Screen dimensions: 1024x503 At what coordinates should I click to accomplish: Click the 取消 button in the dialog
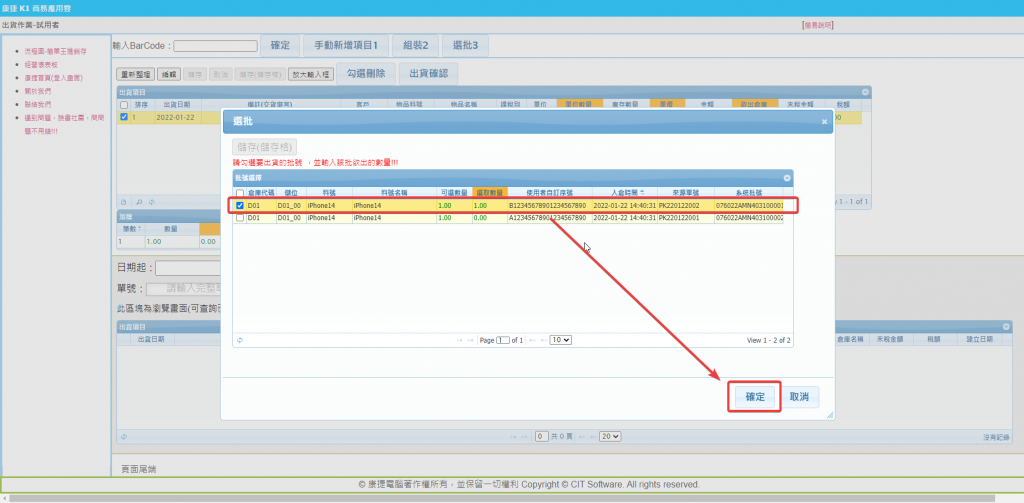click(799, 397)
